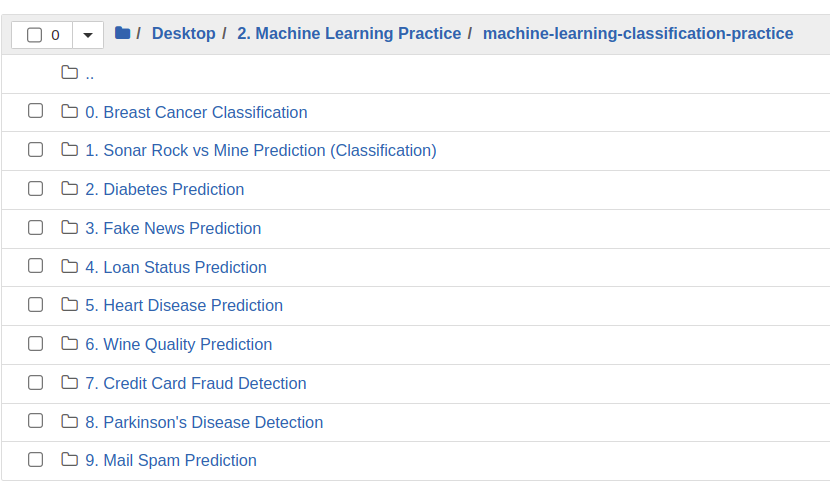Click folder icon beside Loan Status Prediction
The image size is (830, 486).
tap(69, 267)
